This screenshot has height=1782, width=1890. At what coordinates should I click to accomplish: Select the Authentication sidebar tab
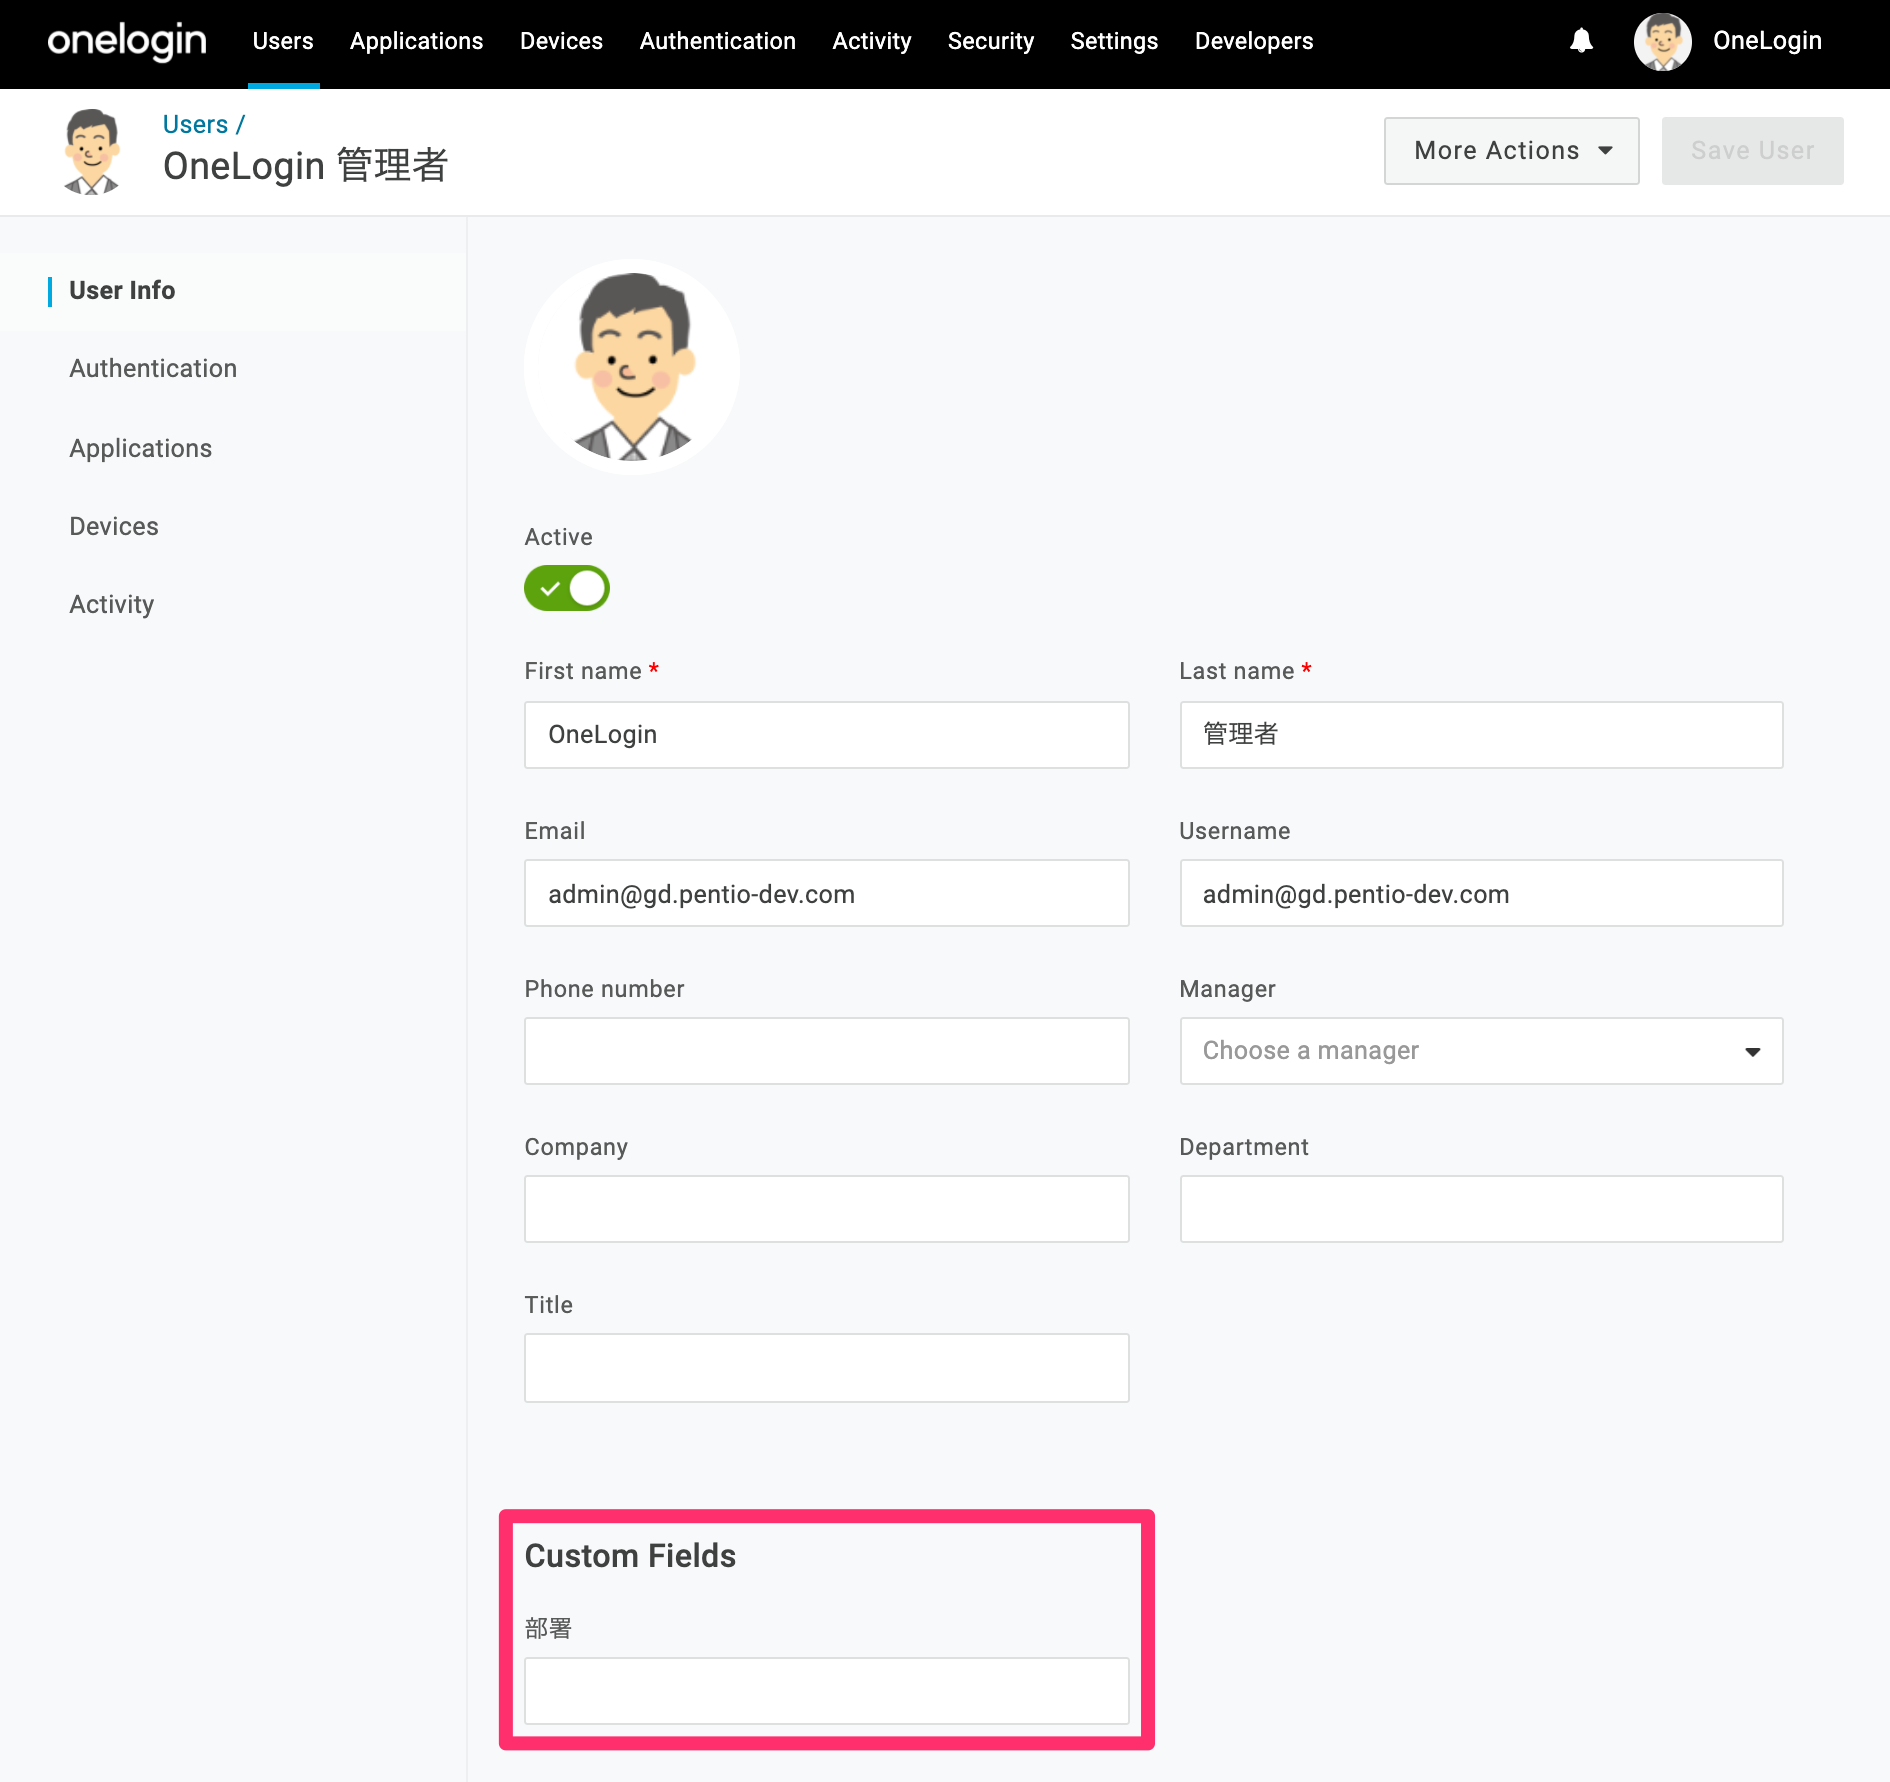tap(153, 368)
